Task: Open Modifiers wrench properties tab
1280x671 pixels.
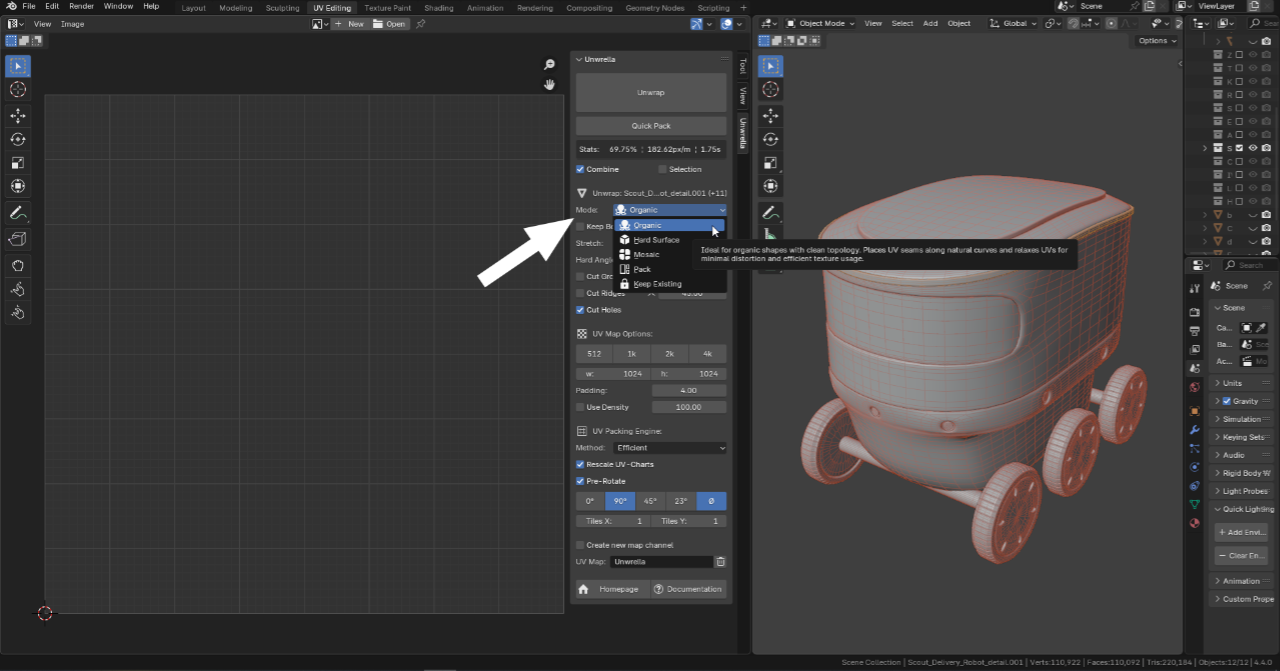Action: click(x=1194, y=430)
